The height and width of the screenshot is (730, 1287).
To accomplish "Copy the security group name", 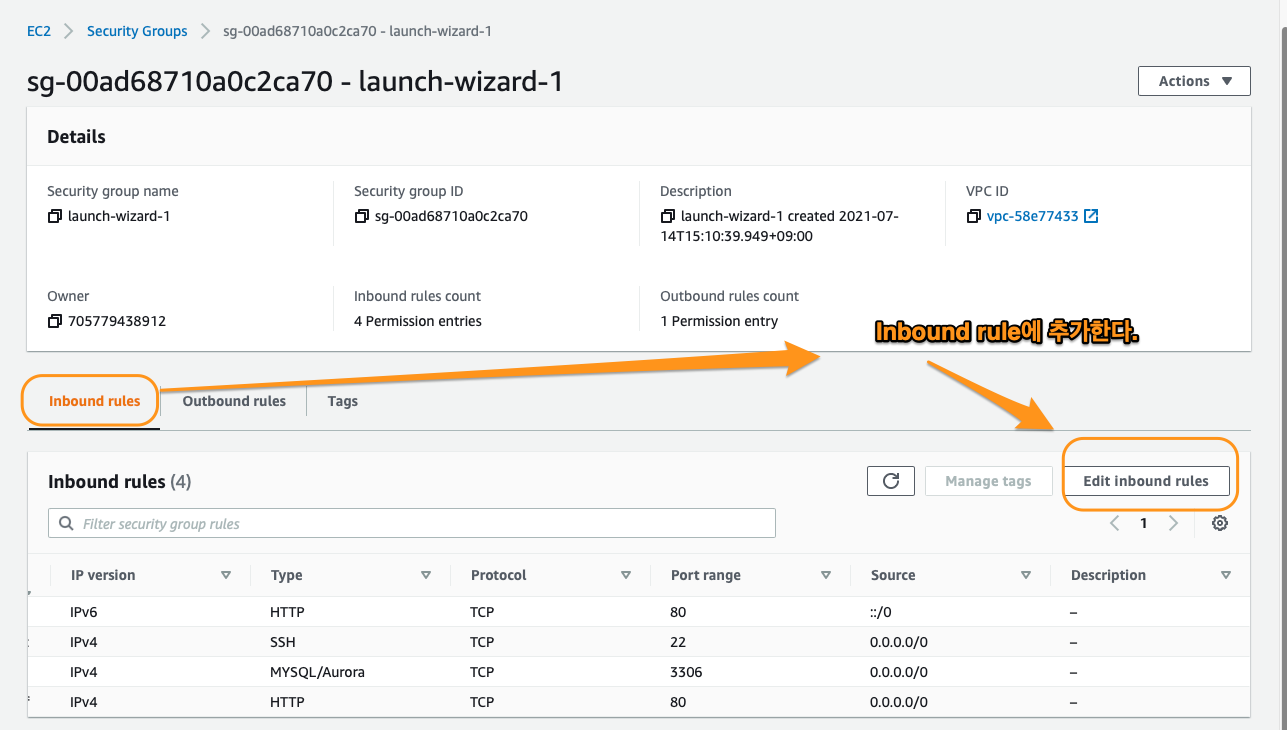I will pos(55,216).
